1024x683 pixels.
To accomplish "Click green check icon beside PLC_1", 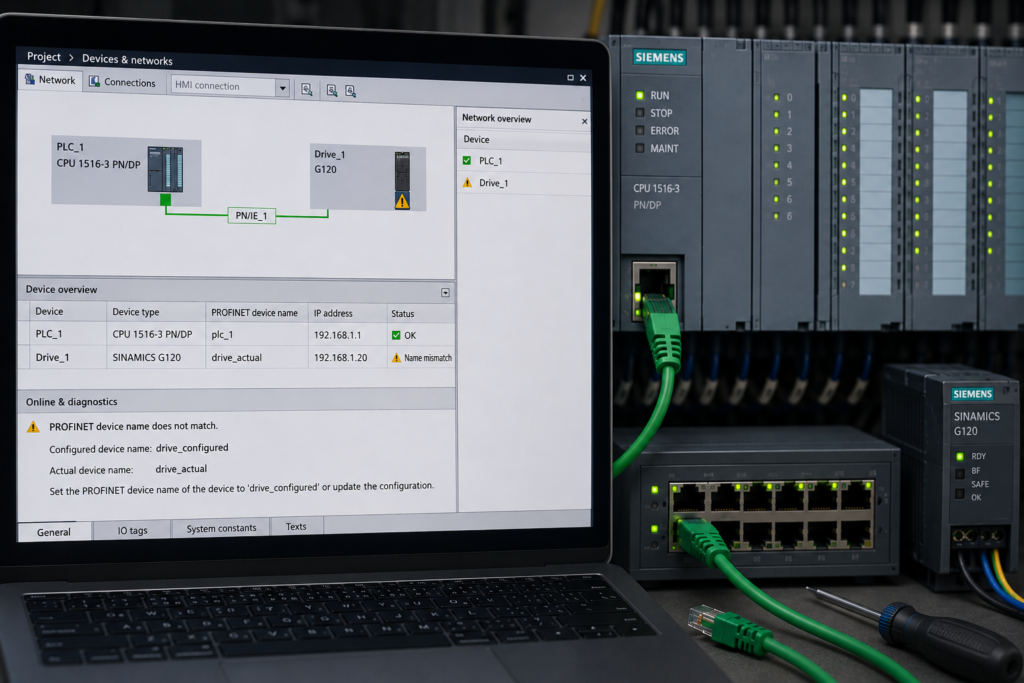I will 466,160.
